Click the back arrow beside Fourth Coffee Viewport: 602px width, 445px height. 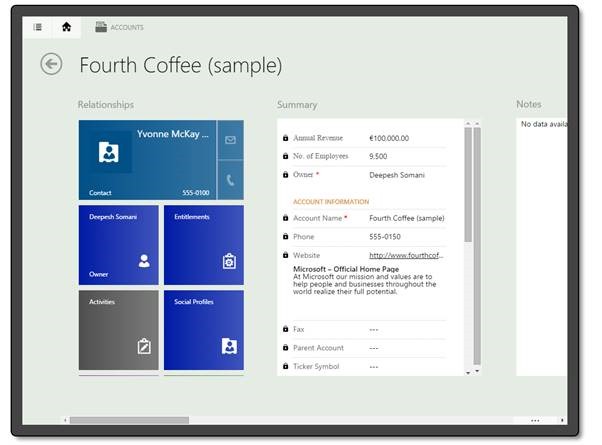coord(51,65)
